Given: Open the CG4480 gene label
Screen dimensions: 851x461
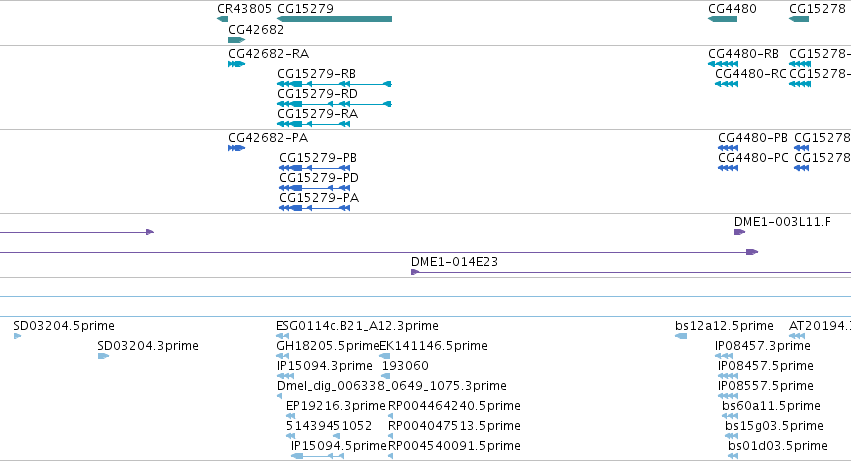Looking at the screenshot, I should click(732, 9).
